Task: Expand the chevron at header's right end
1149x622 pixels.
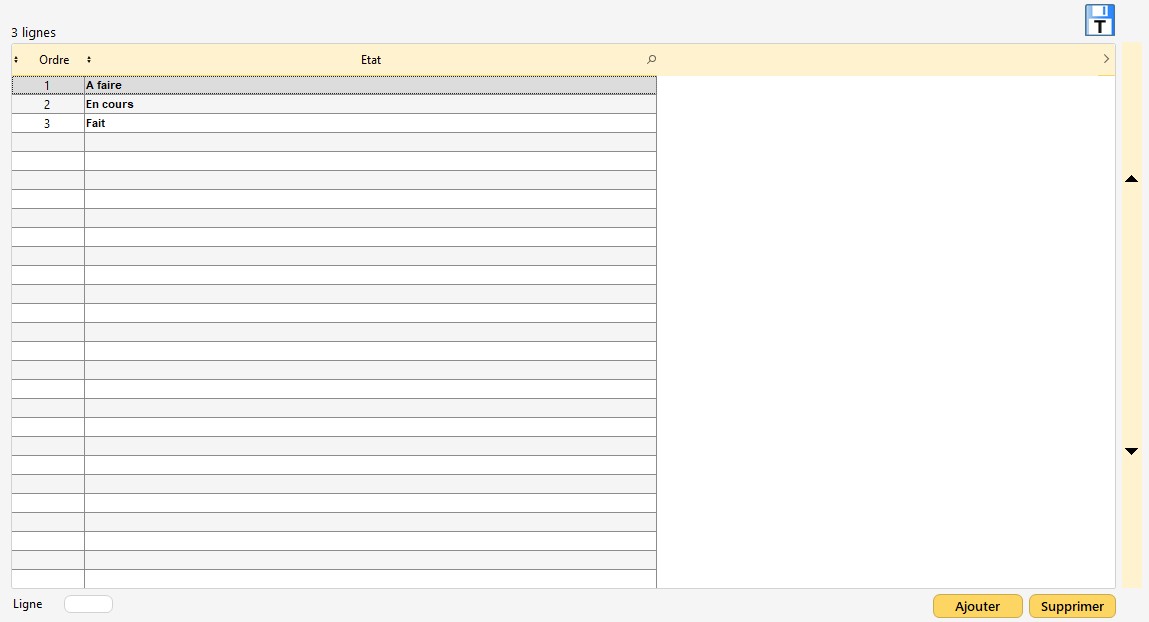Action: click(1105, 60)
